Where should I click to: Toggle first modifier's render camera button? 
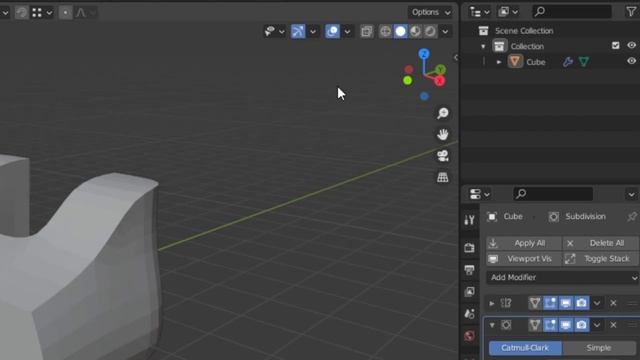[582, 303]
